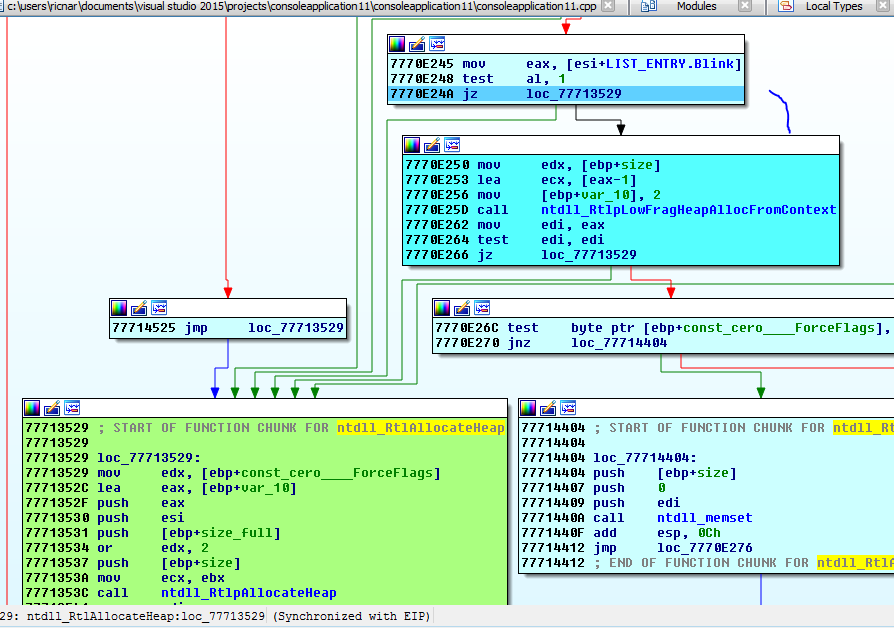Click the pencil icon on the 77714404 node

tap(549, 407)
